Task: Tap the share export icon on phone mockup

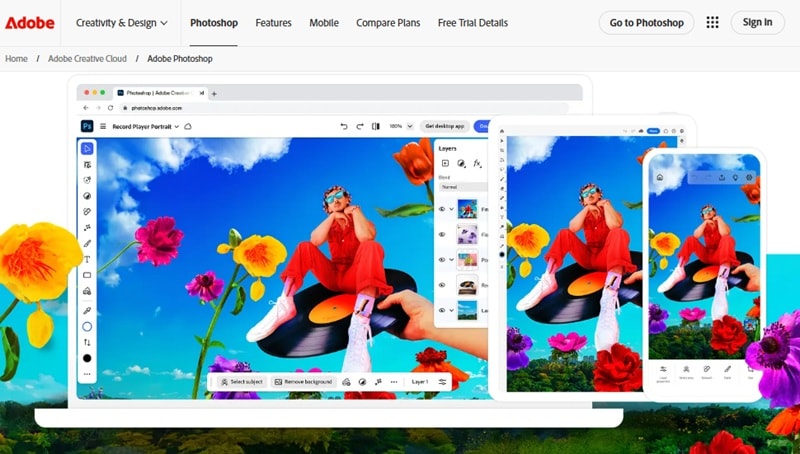Action: point(722,178)
